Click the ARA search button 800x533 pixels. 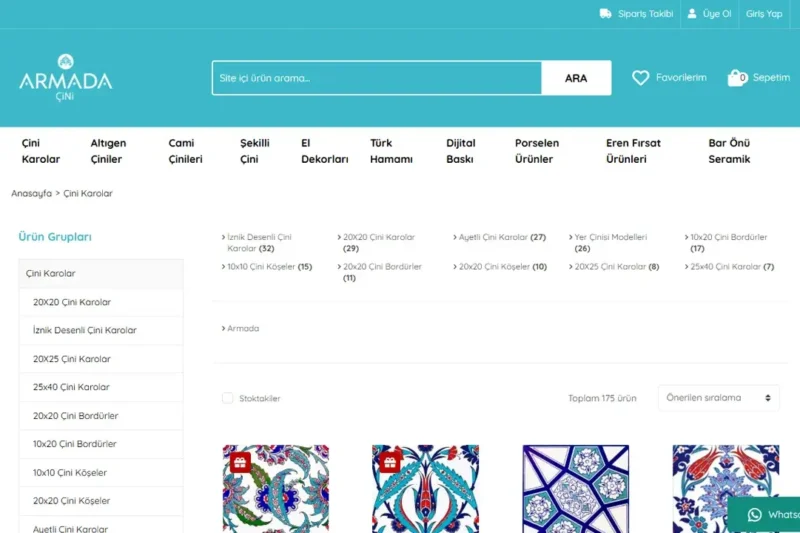[x=576, y=78]
